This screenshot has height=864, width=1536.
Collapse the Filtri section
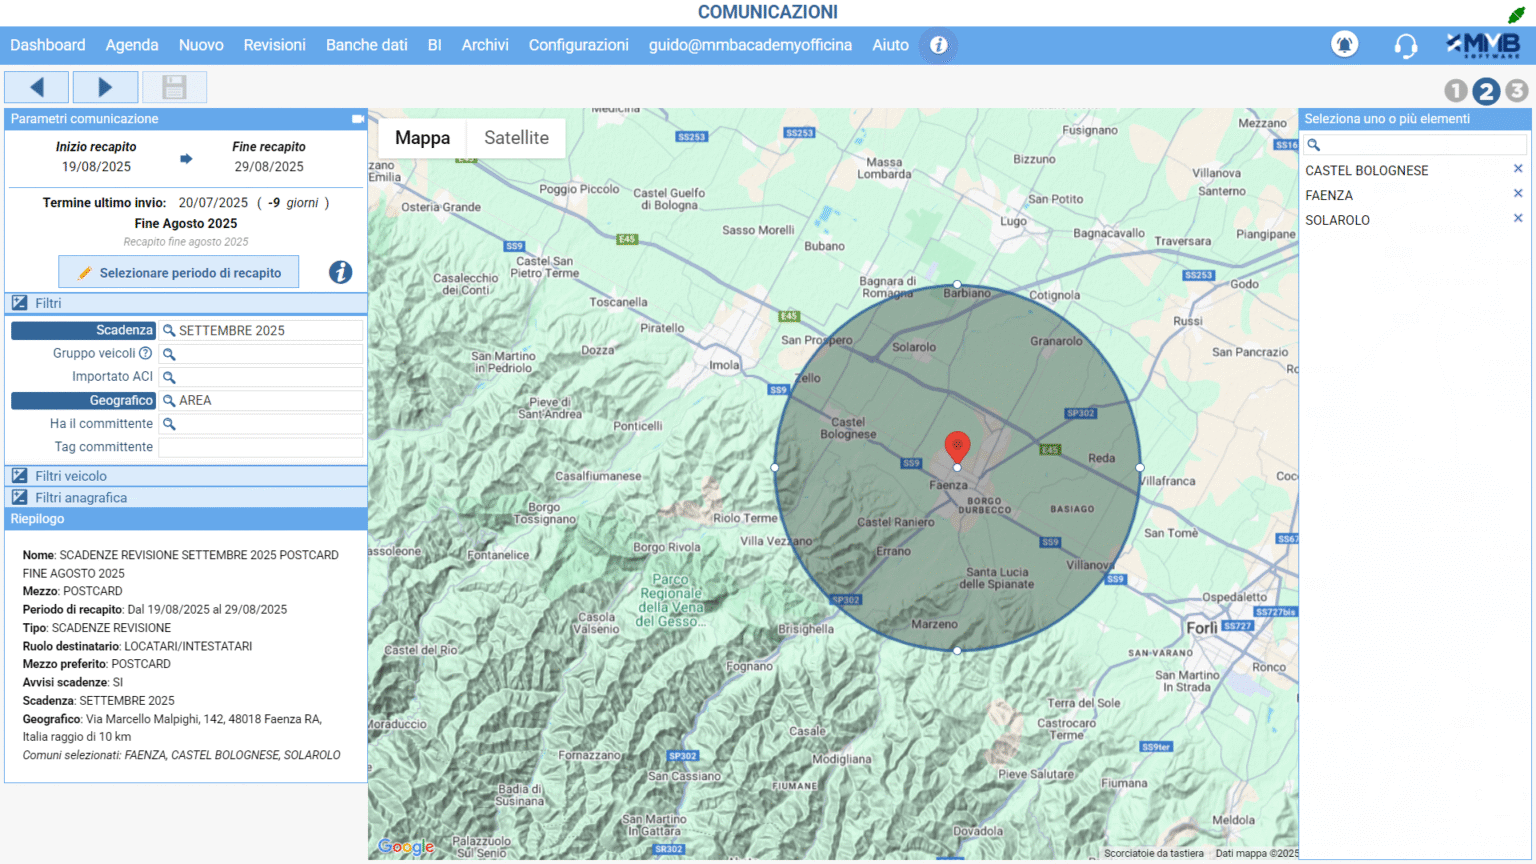(48, 303)
